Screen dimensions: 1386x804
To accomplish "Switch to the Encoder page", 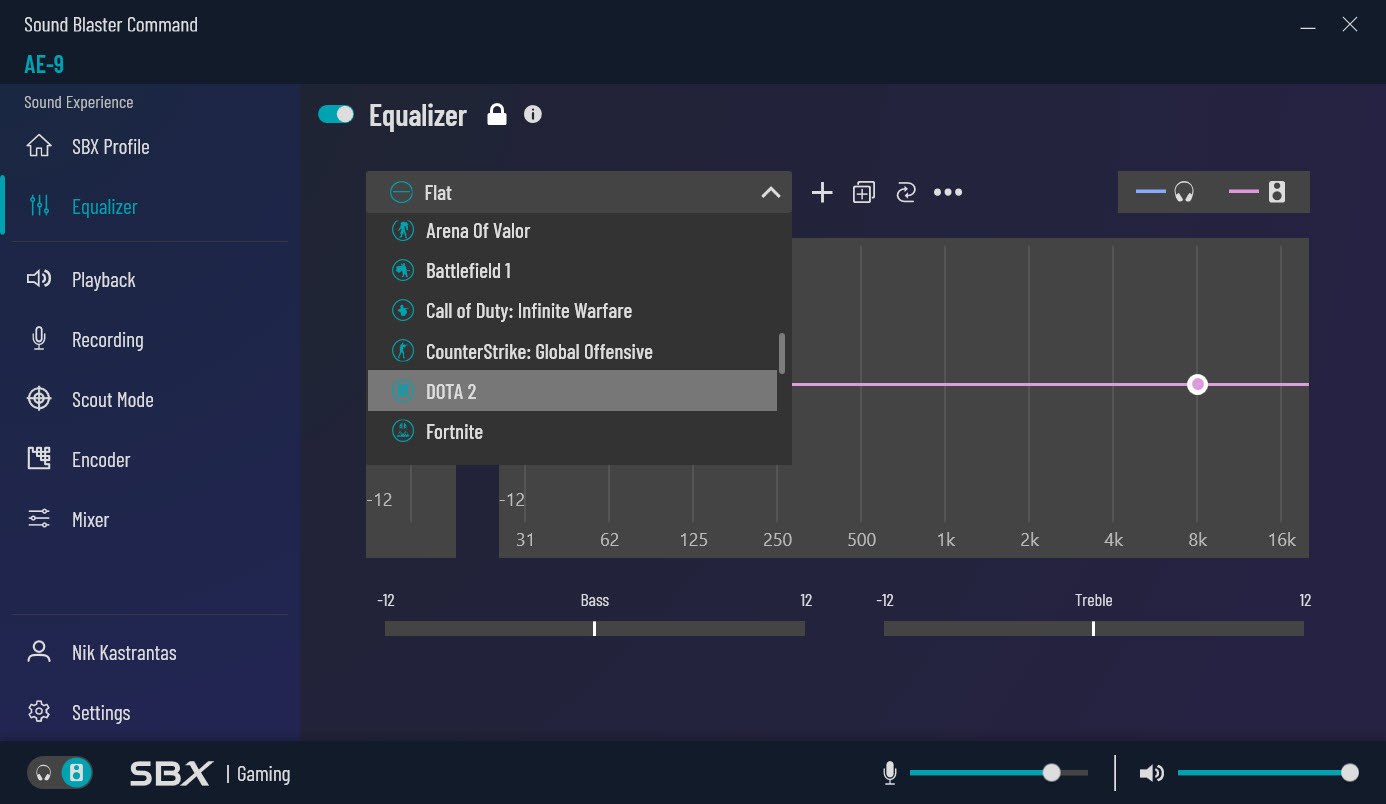I will 150,459.
